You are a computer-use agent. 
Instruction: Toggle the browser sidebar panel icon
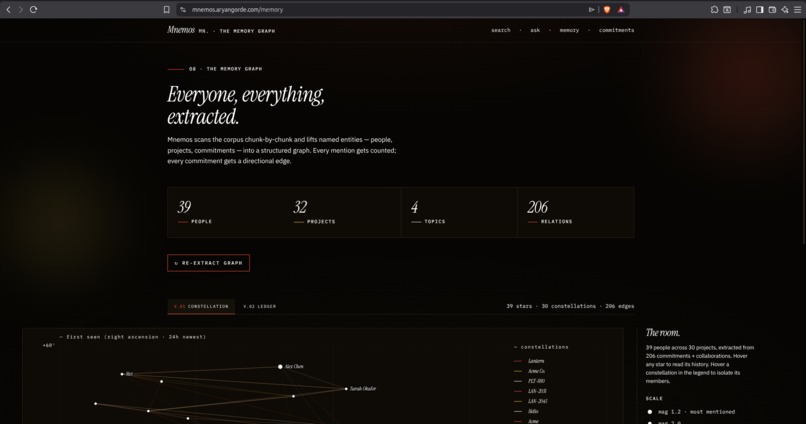pyautogui.click(x=760, y=9)
